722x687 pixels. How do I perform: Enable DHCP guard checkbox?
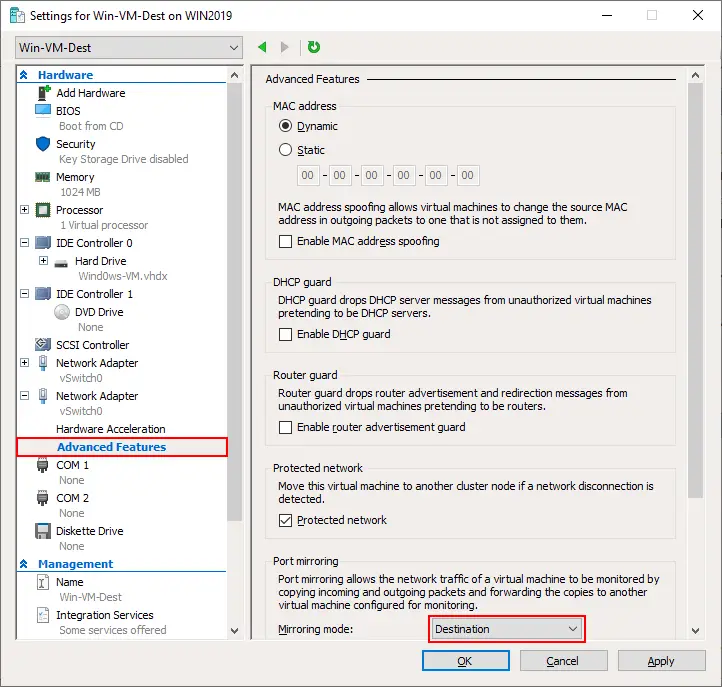(x=285, y=334)
